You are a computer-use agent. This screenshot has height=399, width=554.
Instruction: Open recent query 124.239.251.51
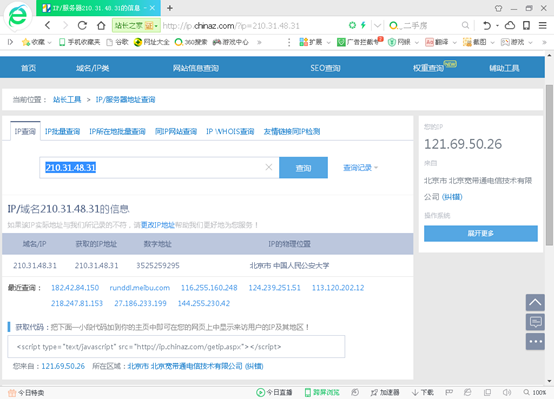pos(275,288)
